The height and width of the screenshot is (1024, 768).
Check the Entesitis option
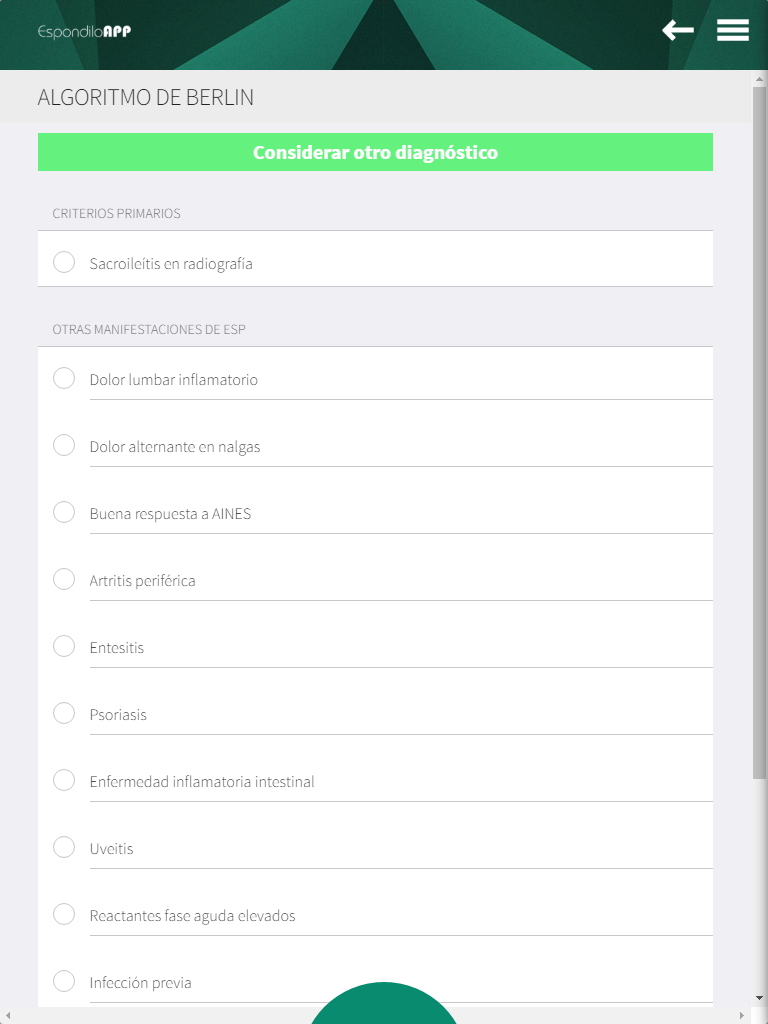pyautogui.click(x=64, y=646)
